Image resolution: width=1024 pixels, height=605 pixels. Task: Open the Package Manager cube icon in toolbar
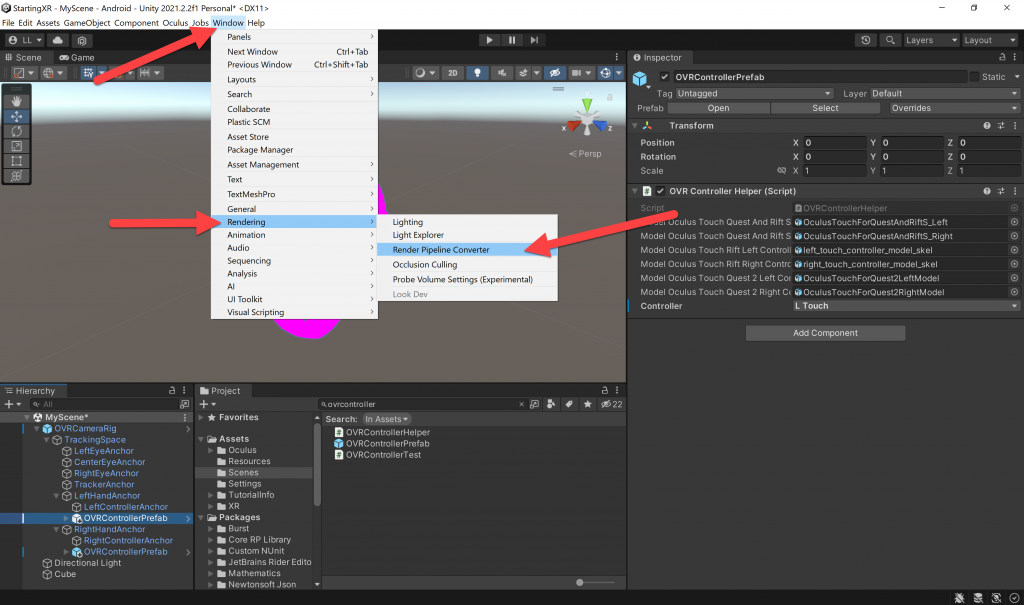[82, 41]
